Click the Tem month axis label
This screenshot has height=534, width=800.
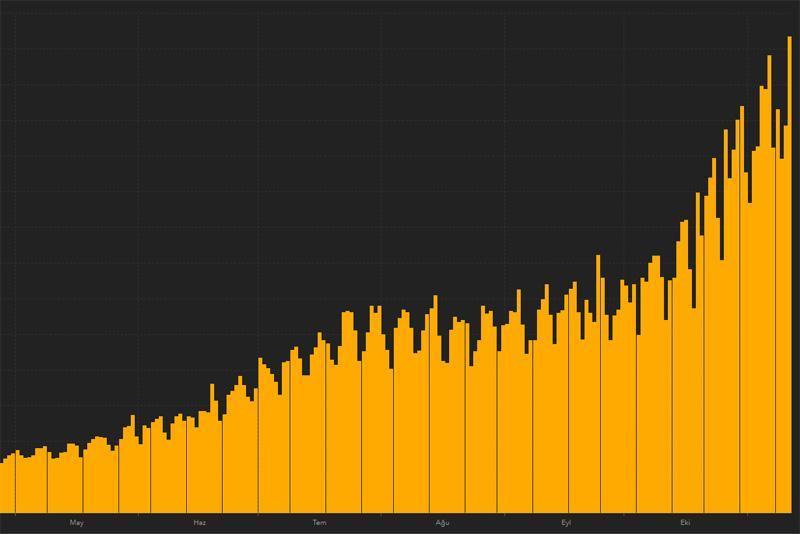pyautogui.click(x=319, y=522)
